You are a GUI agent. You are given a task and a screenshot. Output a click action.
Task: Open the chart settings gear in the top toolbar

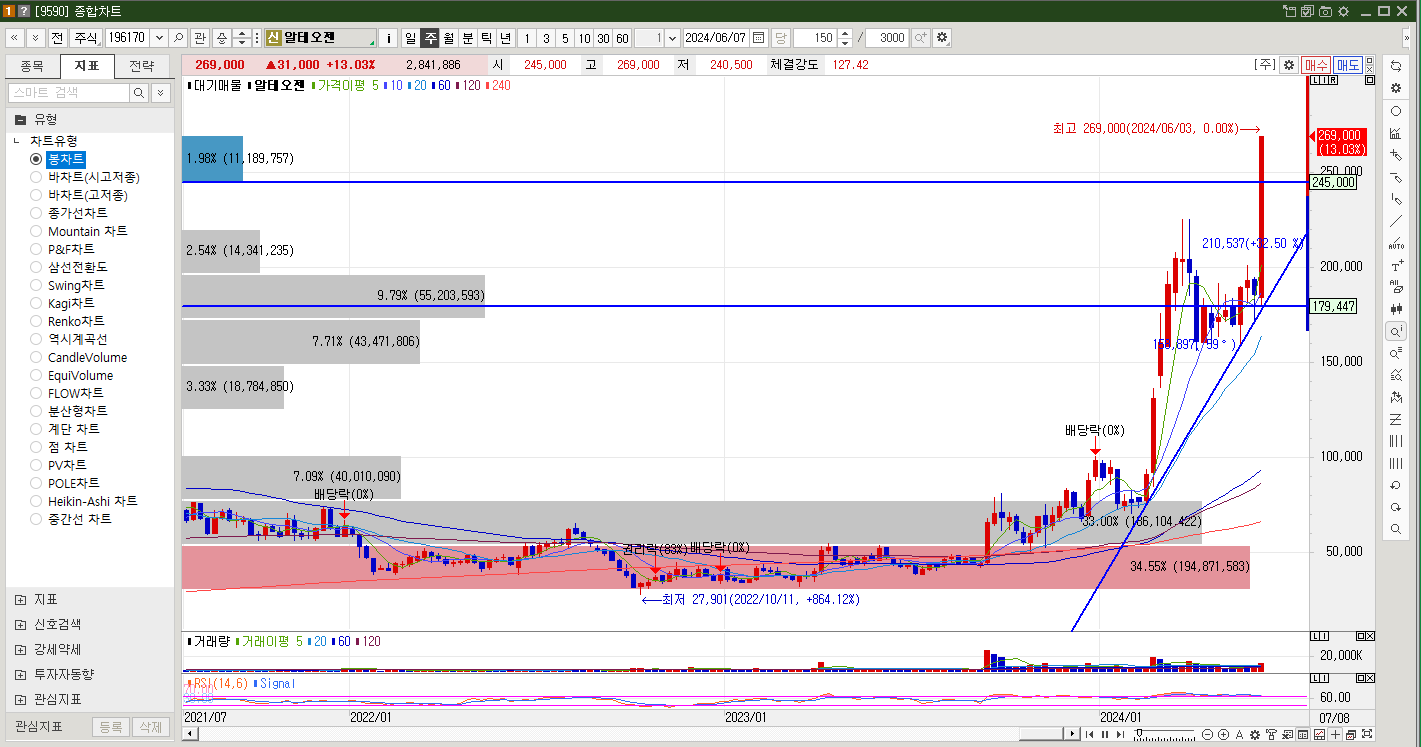[941, 38]
